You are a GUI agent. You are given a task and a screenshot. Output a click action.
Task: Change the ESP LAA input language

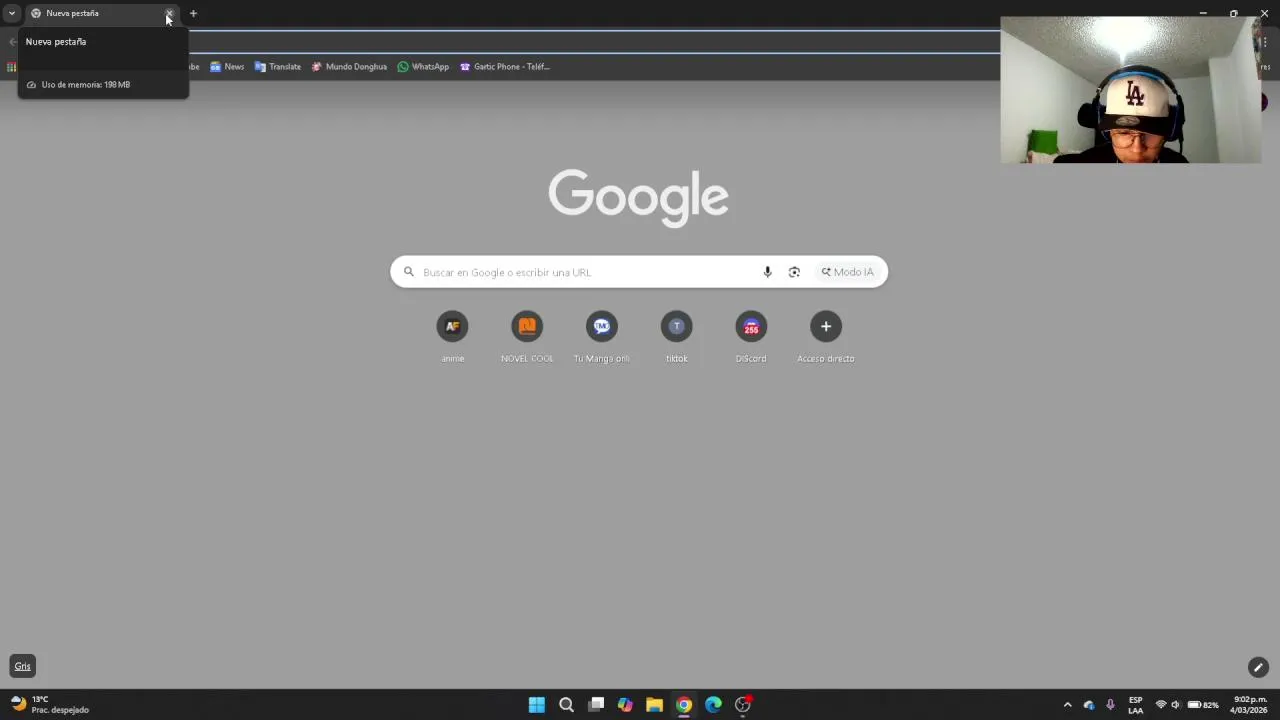[1136, 705]
